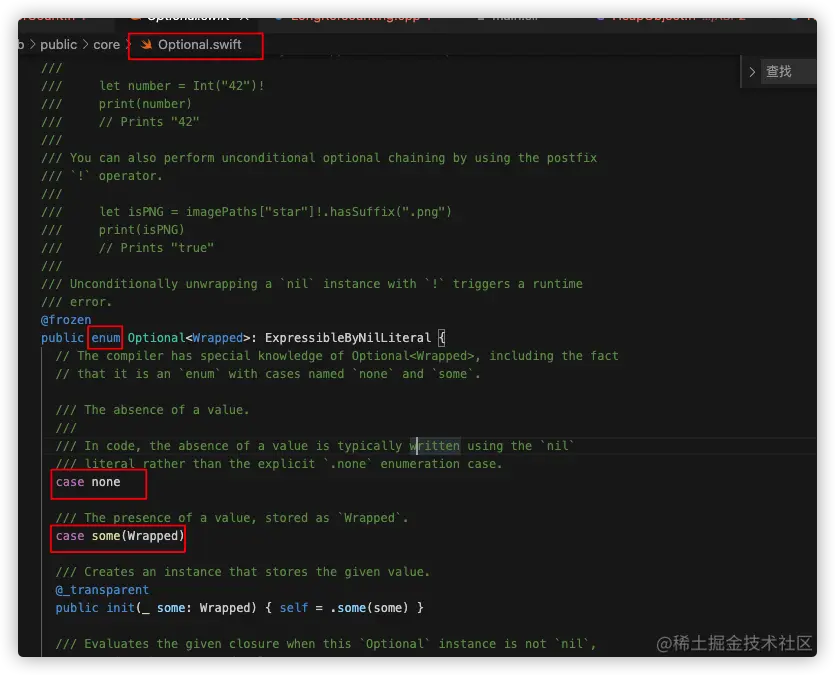
Task: Click 'The compiler has special knowledge' comment
Action: (337, 356)
